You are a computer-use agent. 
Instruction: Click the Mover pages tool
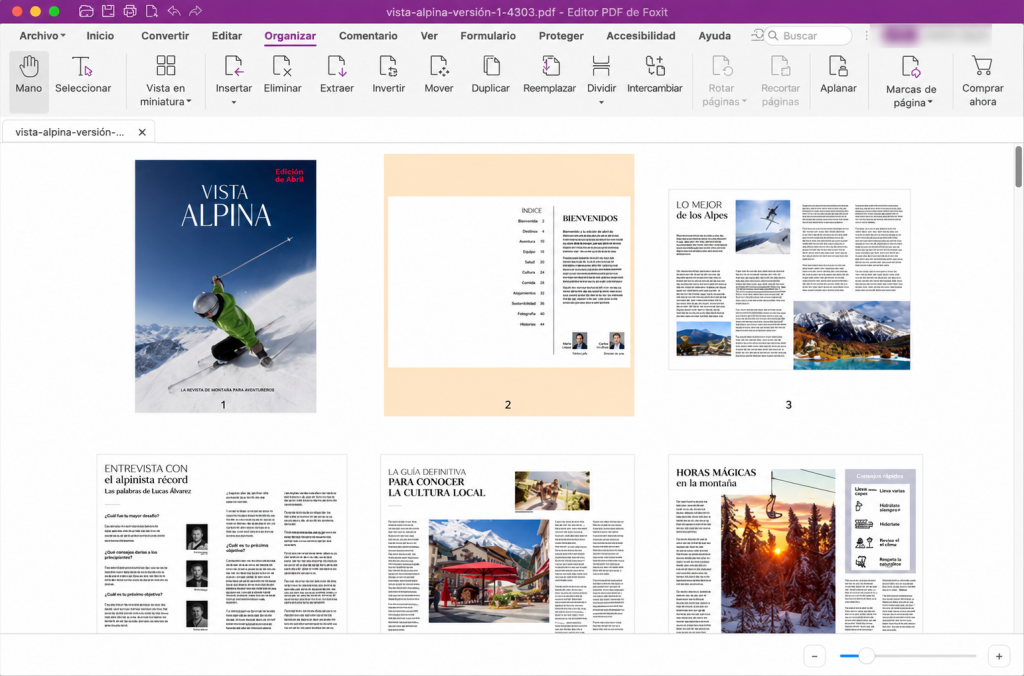[x=439, y=75]
